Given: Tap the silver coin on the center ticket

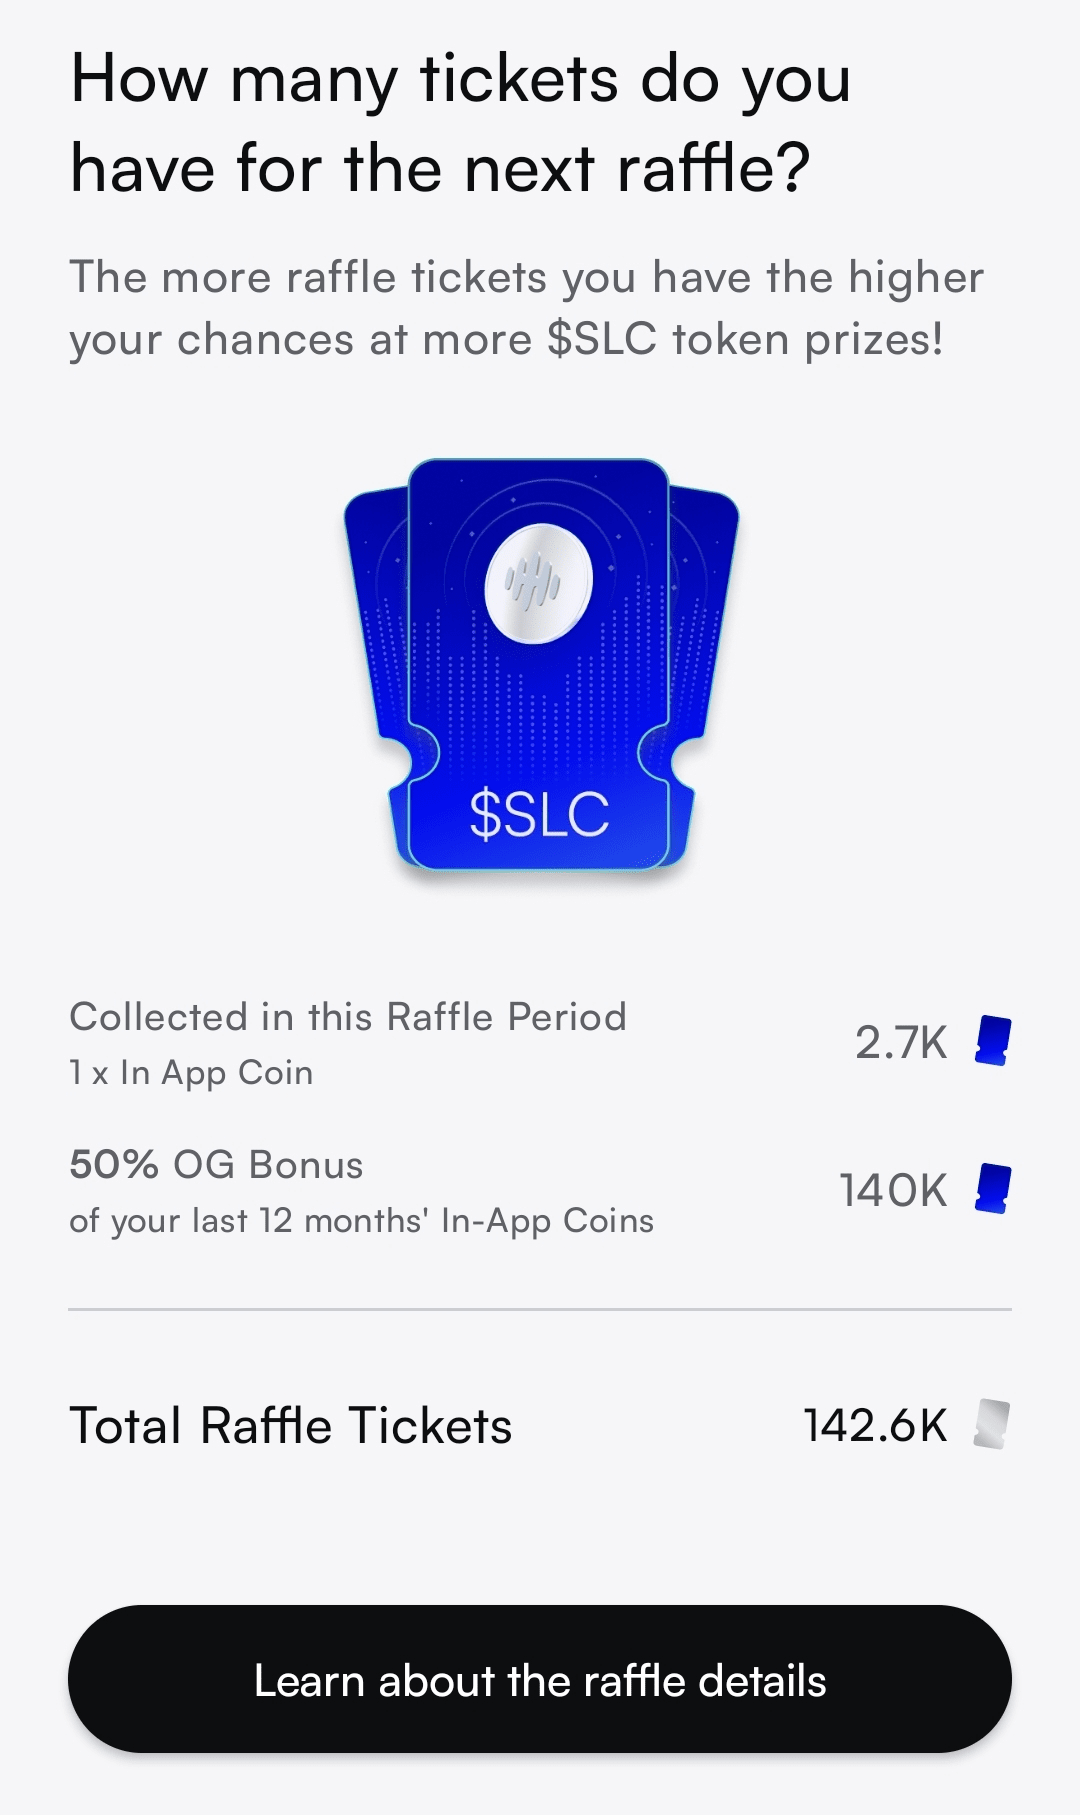Looking at the screenshot, I should tap(539, 584).
